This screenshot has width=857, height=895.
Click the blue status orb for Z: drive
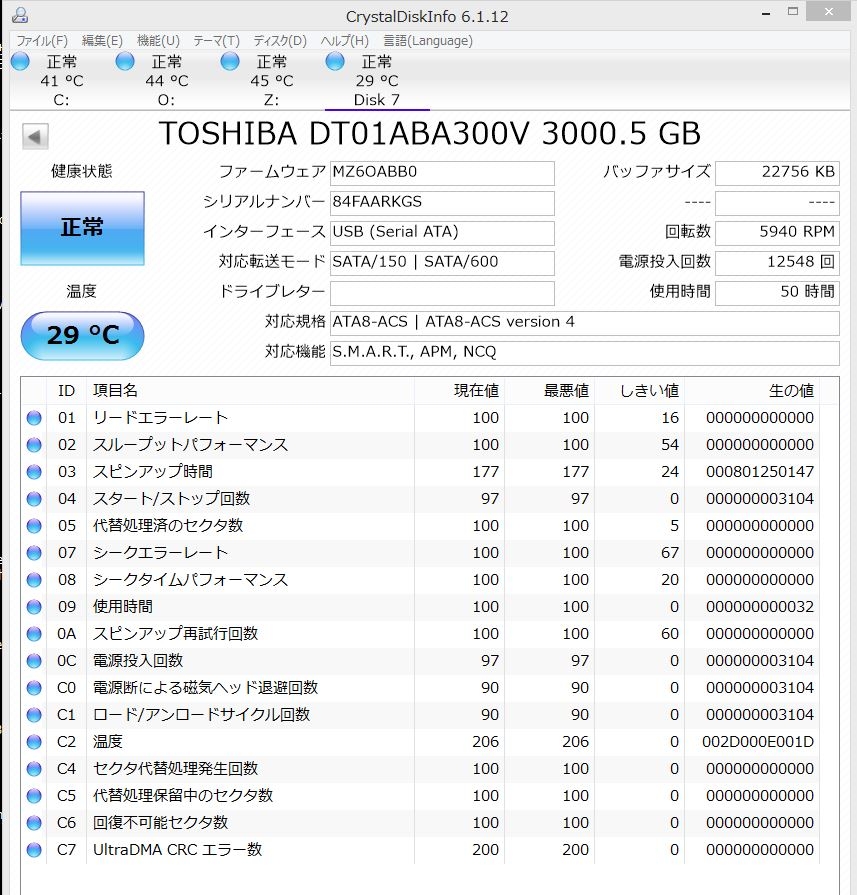coord(230,61)
